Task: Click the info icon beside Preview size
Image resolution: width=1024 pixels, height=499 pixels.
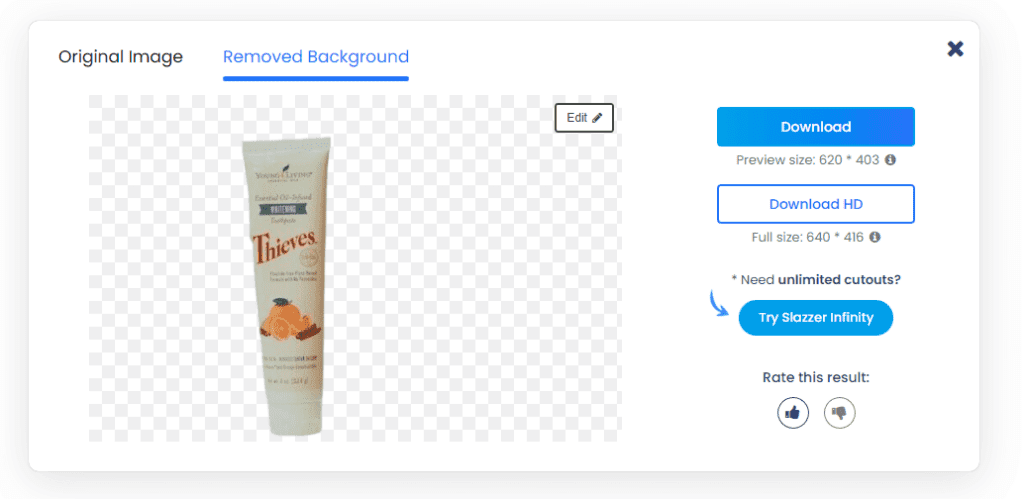Action: coord(890,159)
